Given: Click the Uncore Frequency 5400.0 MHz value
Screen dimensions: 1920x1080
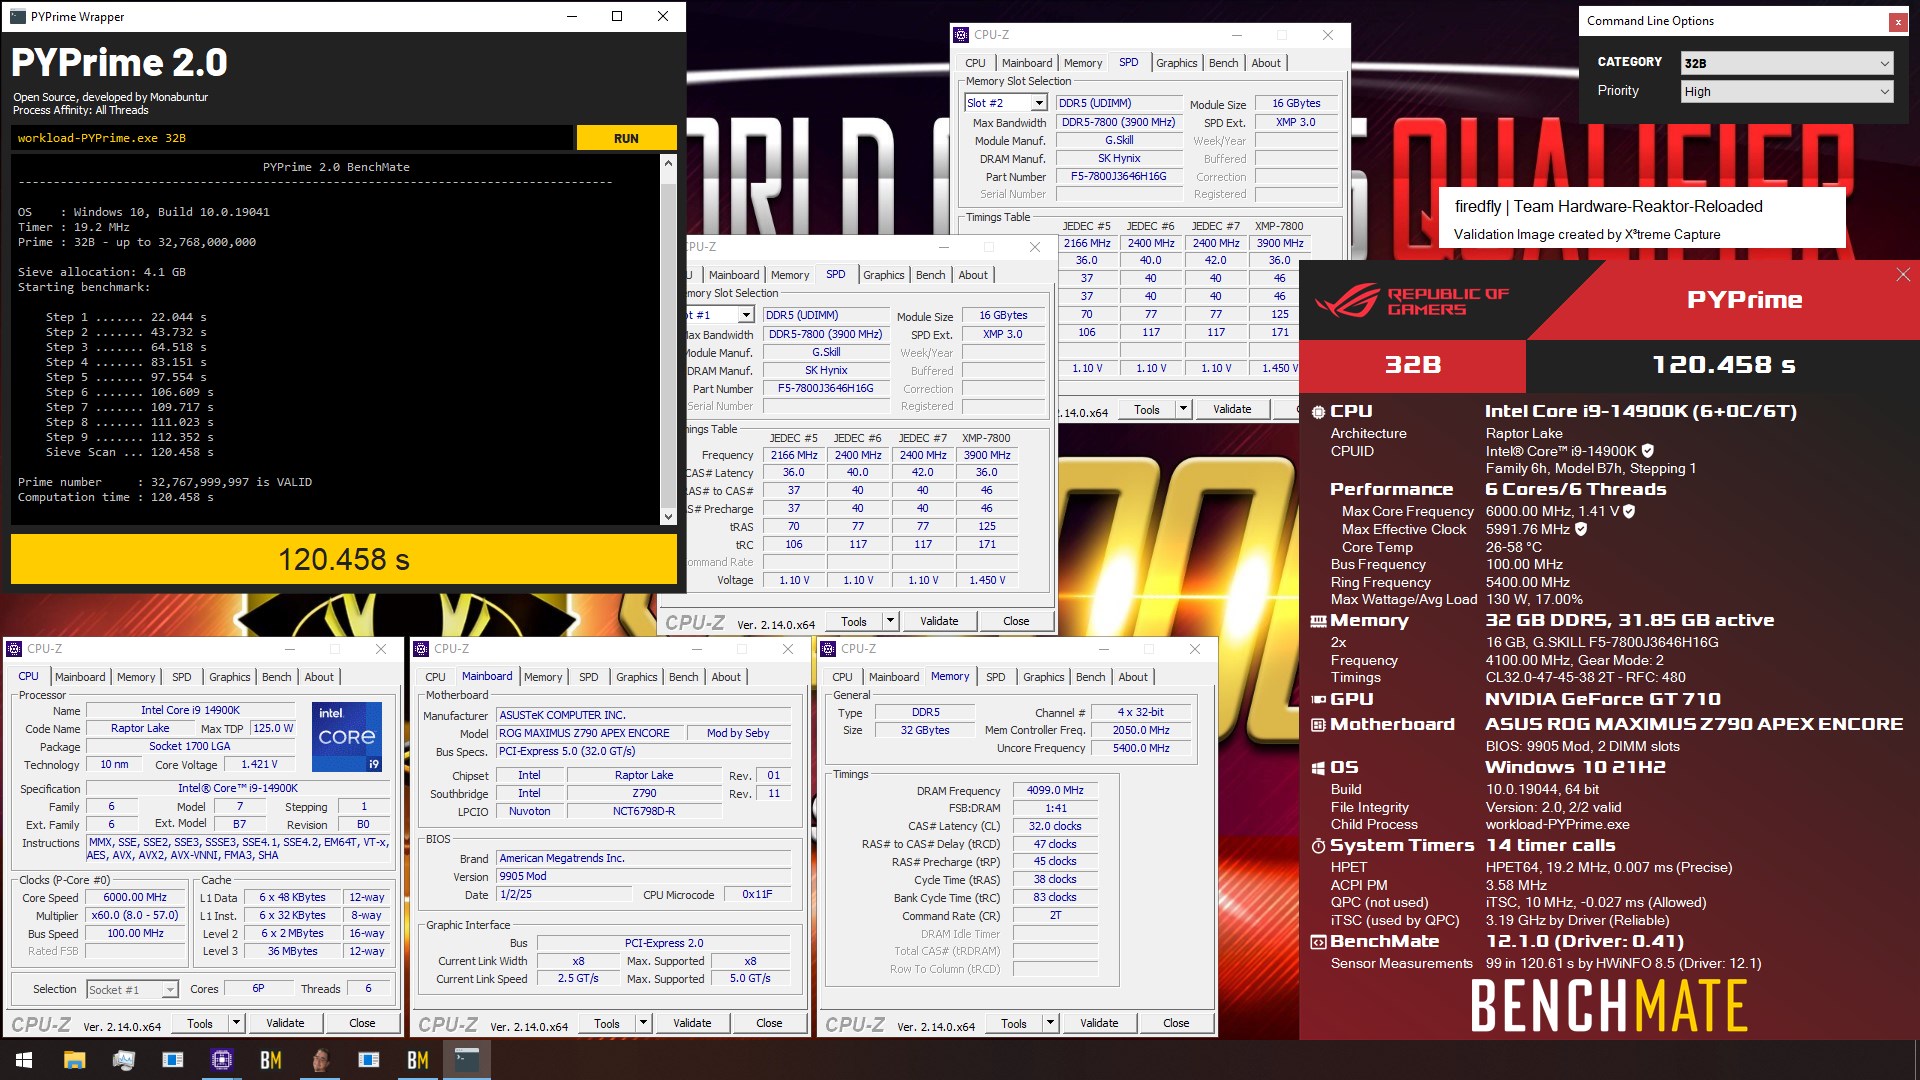Looking at the screenshot, I should [1141, 748].
